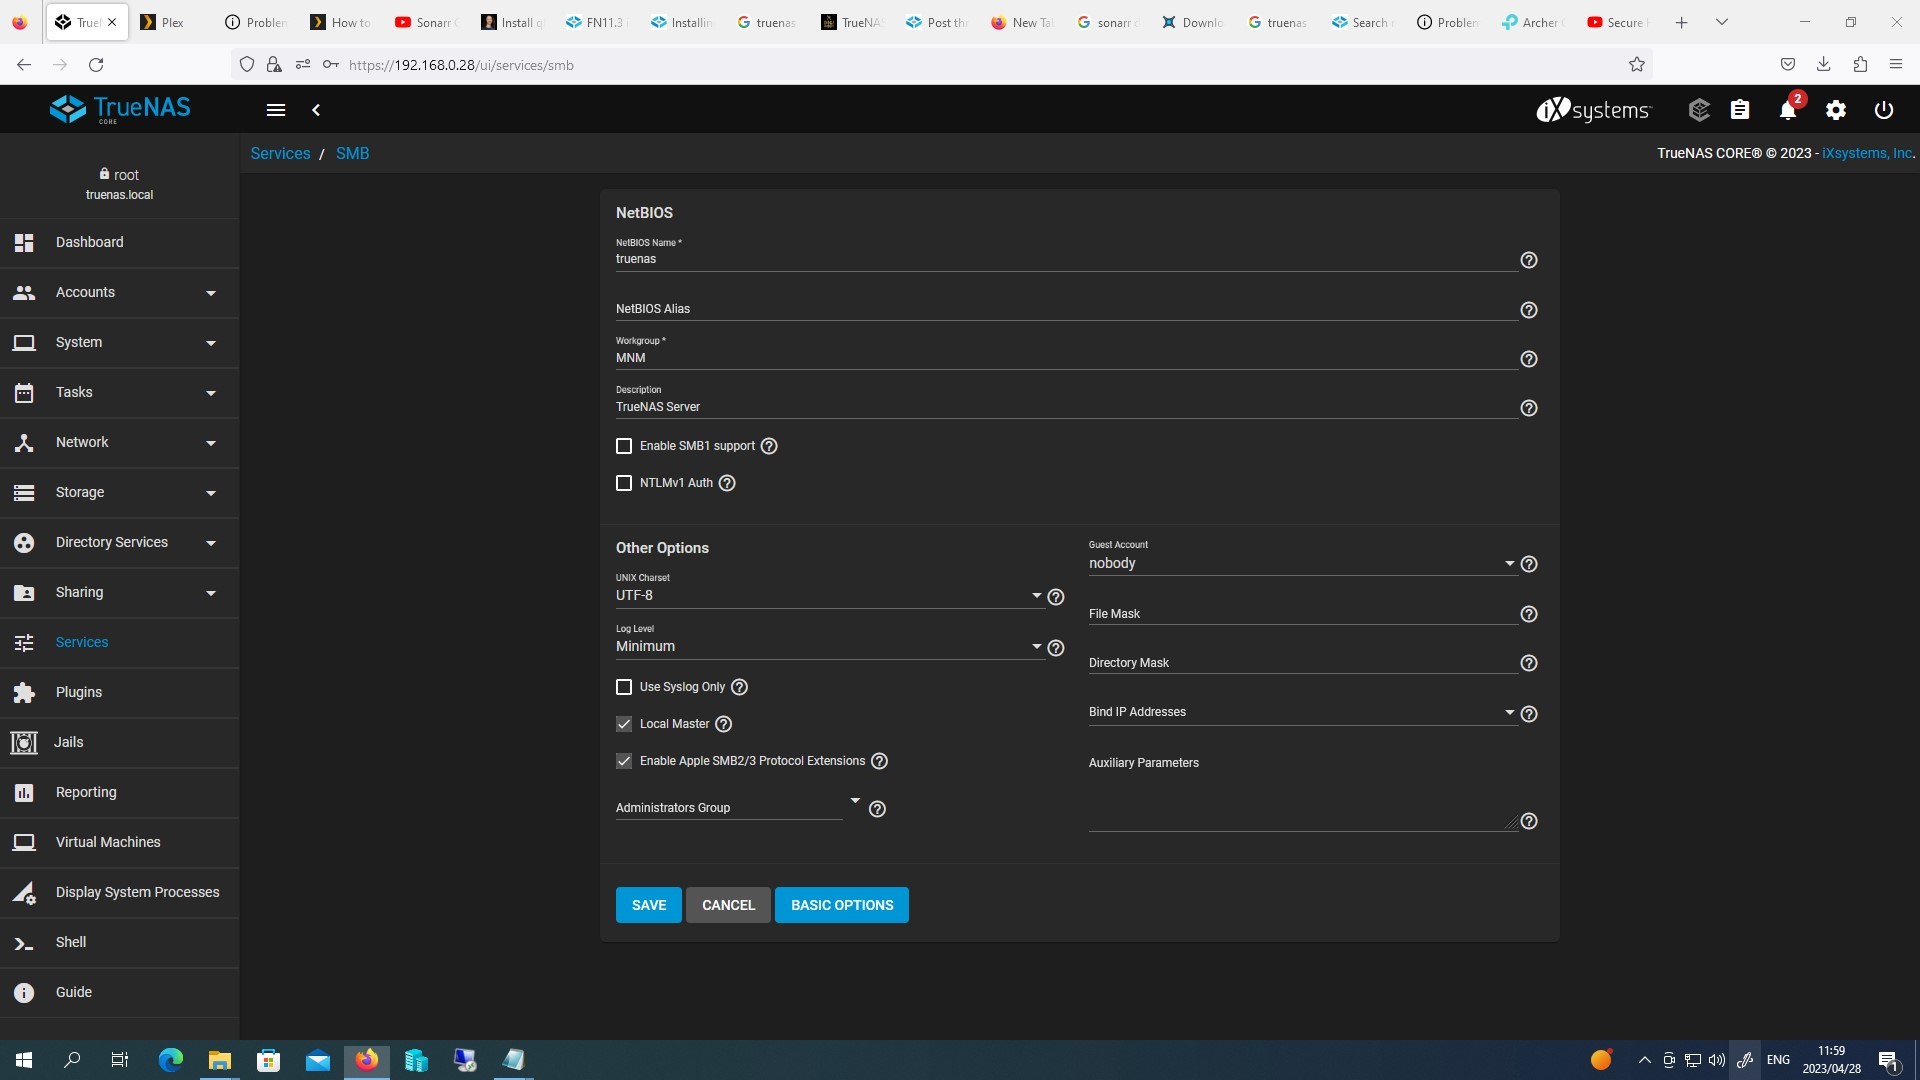This screenshot has height=1080, width=1920.
Task: Open the iXsystems, Inc. link
Action: point(1867,153)
